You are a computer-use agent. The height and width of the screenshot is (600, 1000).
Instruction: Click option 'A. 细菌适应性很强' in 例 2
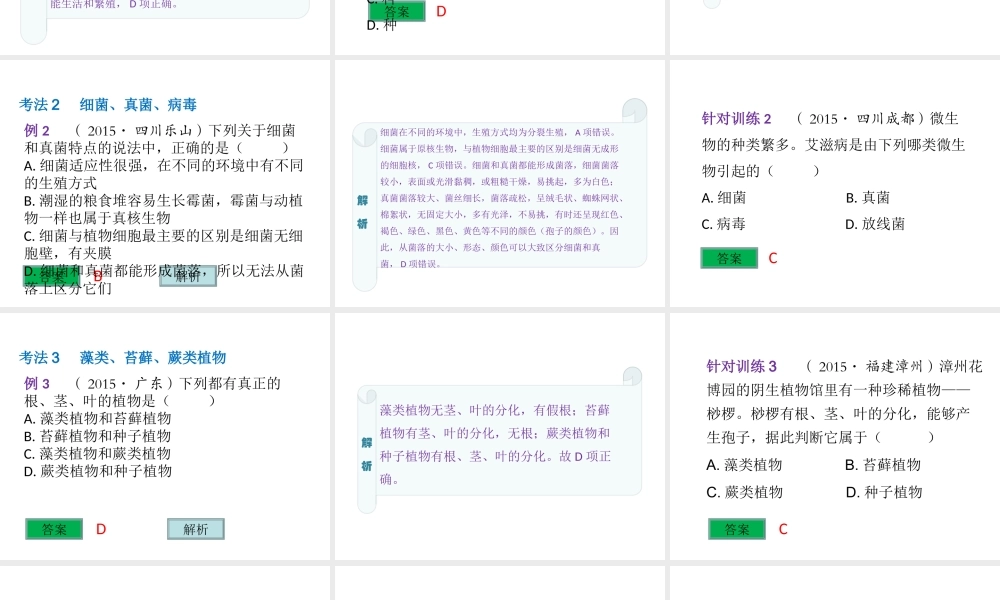tap(163, 174)
